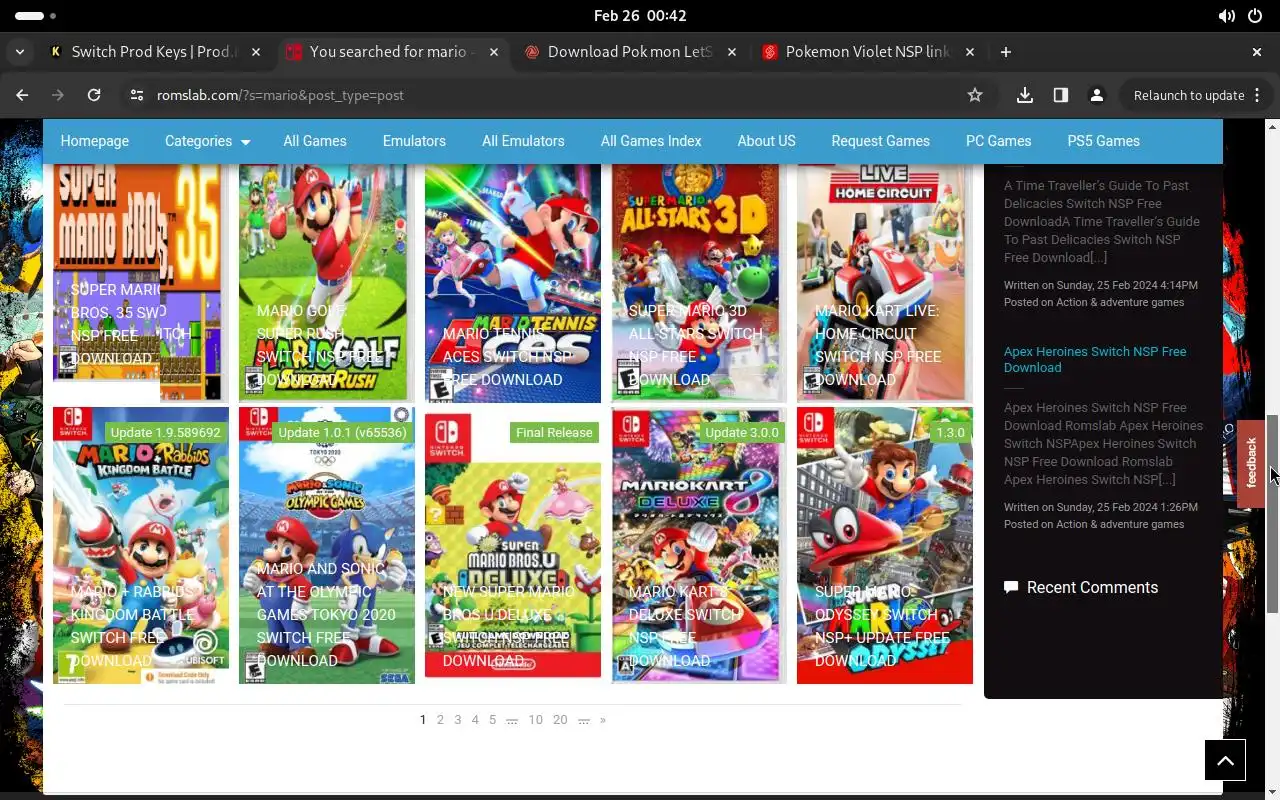Click the 'Update 1.0.1 (v65536)' badge
Screen dimensions: 1280x800
(342, 433)
